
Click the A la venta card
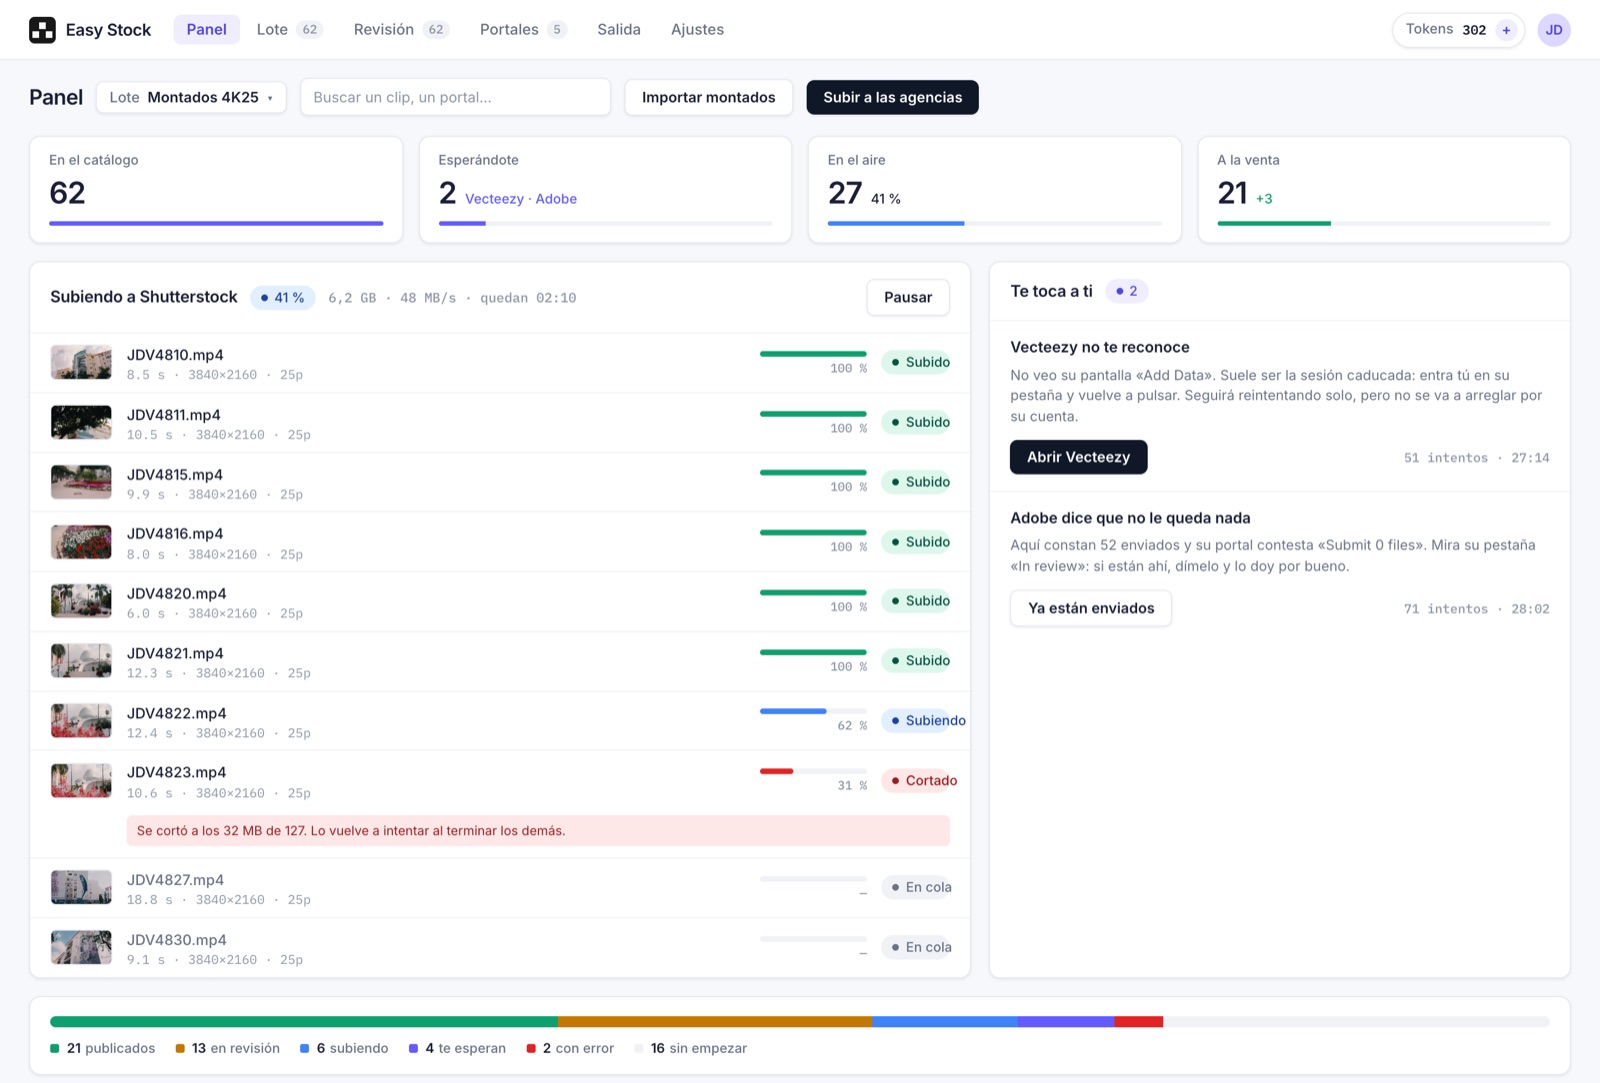pos(1384,190)
